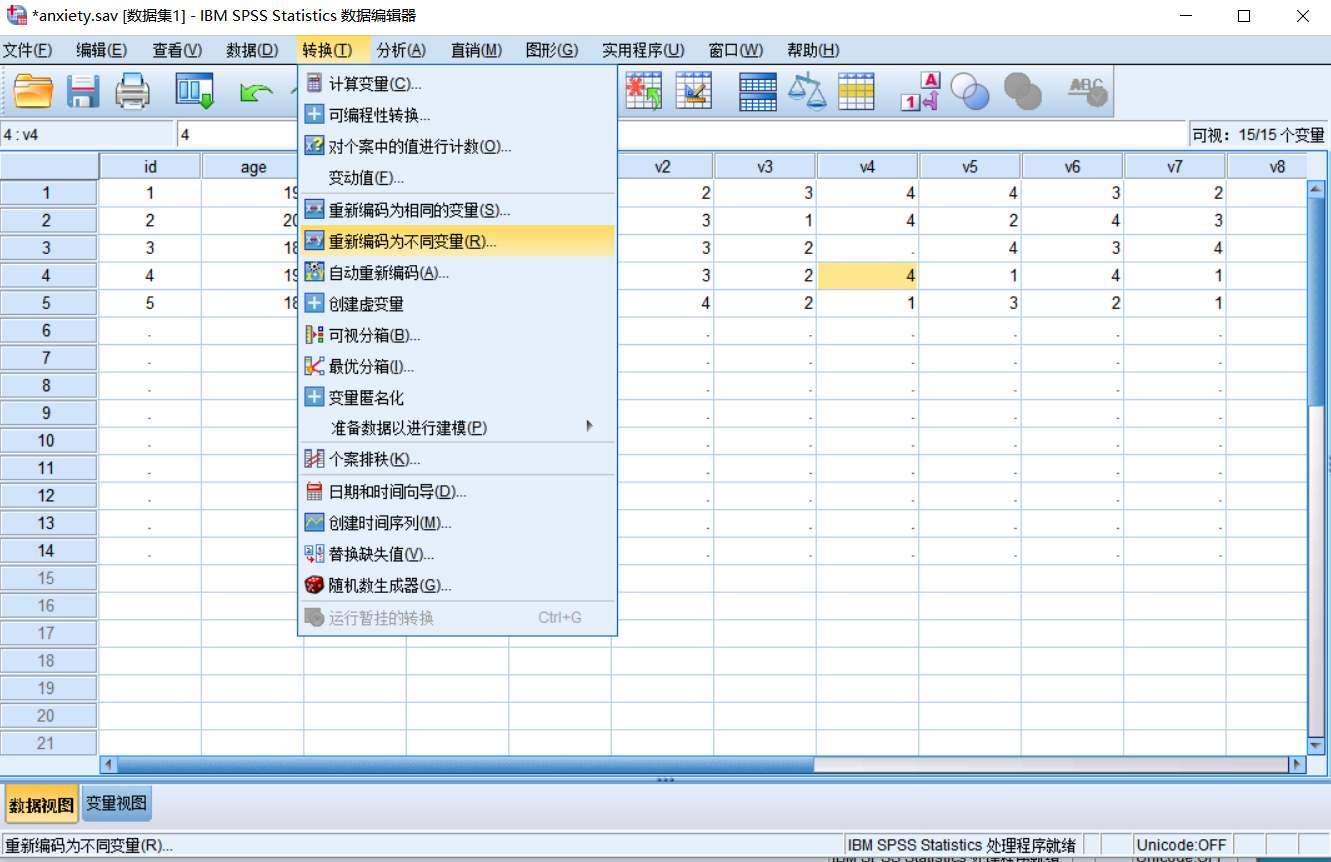Click the vertical scrollbar up arrow
Screen dimensions: 1331x862
click(1317, 188)
